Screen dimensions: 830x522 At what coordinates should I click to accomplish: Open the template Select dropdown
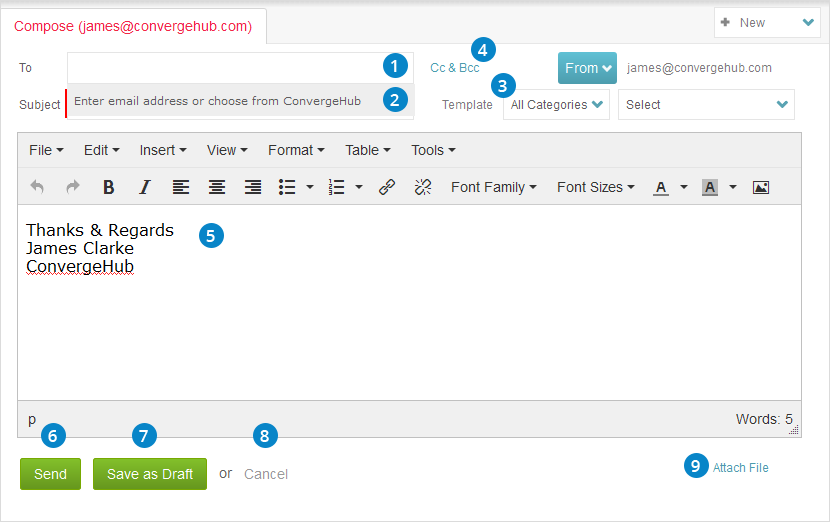pos(706,104)
